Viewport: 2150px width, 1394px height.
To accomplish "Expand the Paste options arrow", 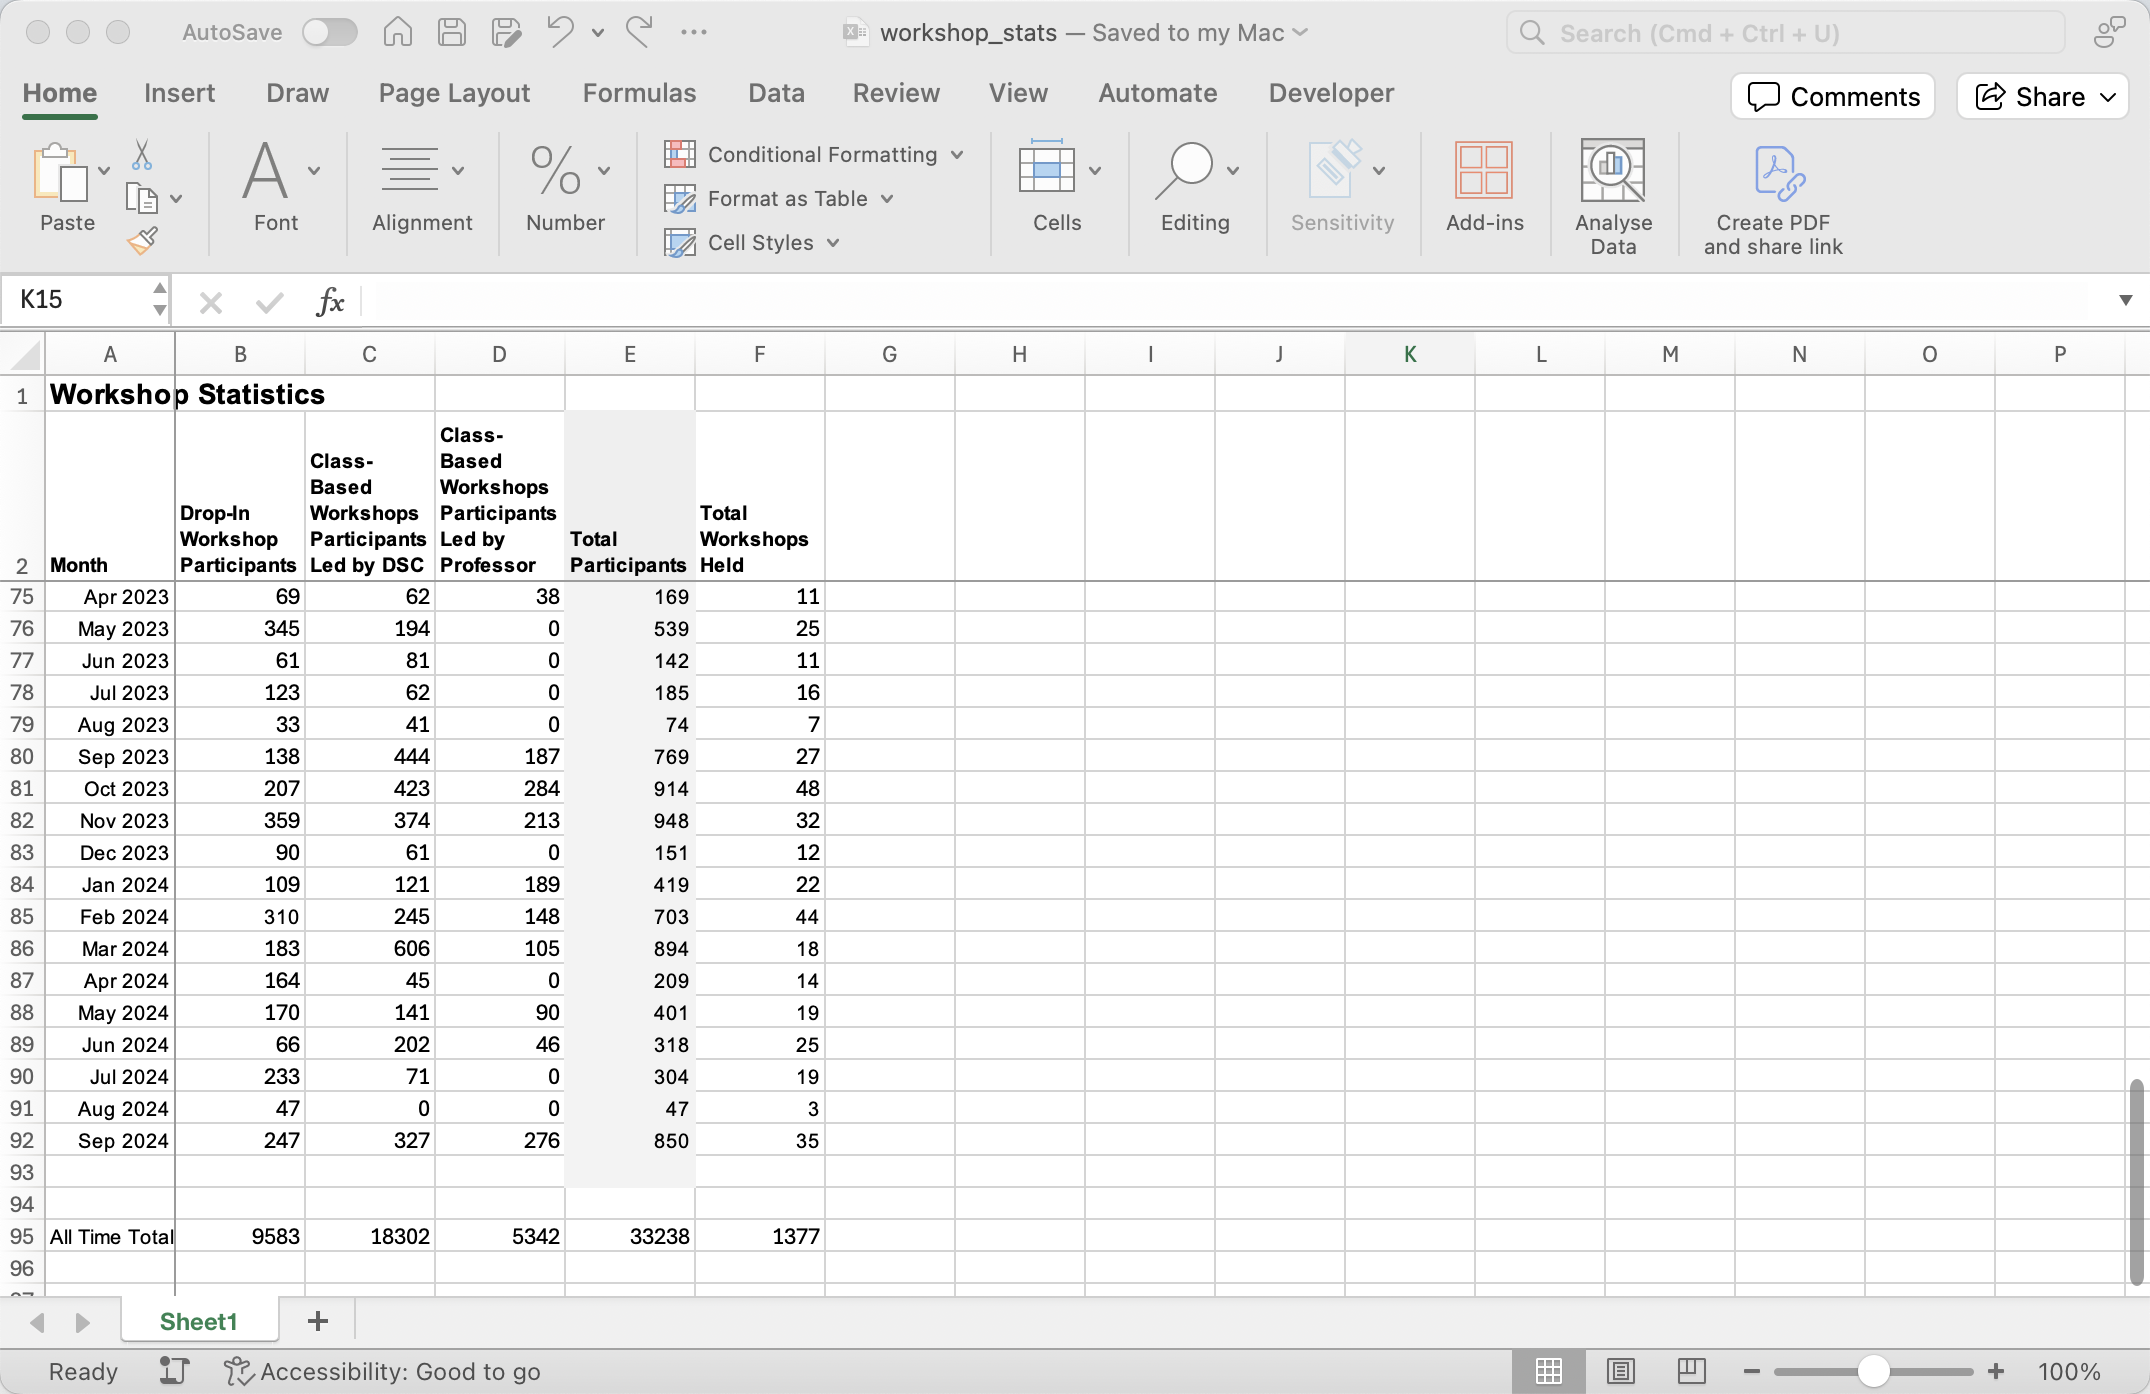I will click(x=104, y=171).
